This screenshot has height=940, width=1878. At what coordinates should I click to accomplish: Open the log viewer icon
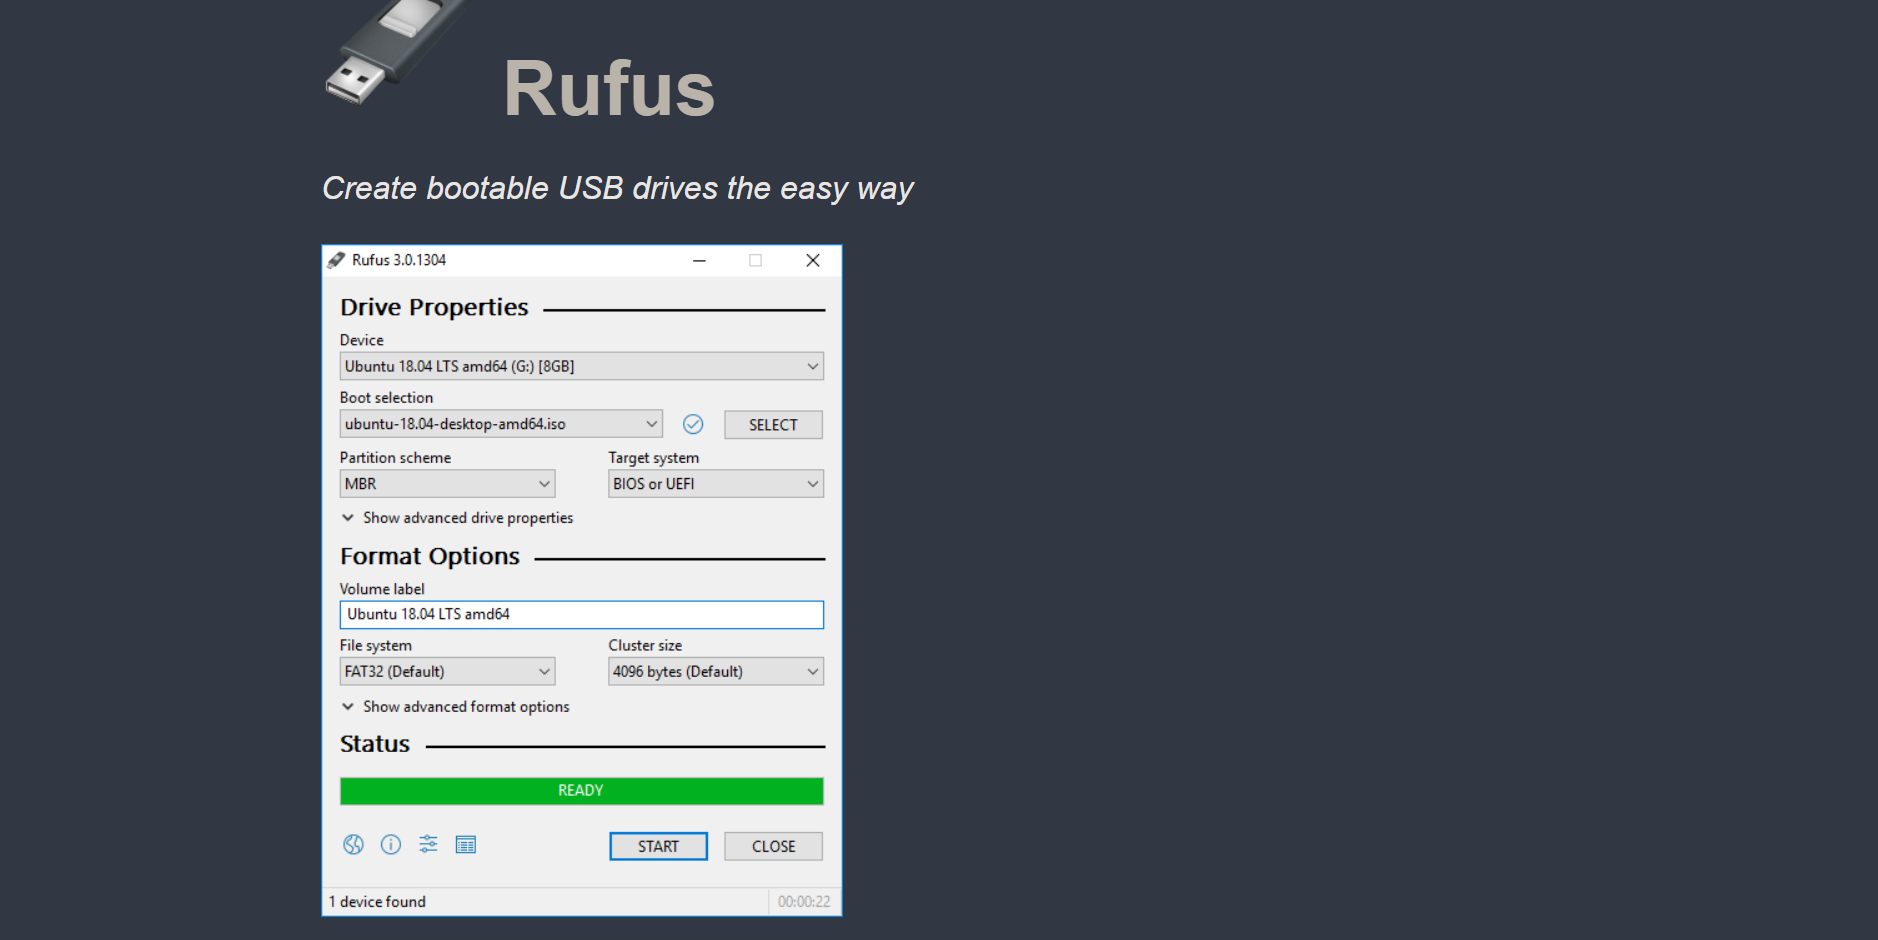point(466,845)
